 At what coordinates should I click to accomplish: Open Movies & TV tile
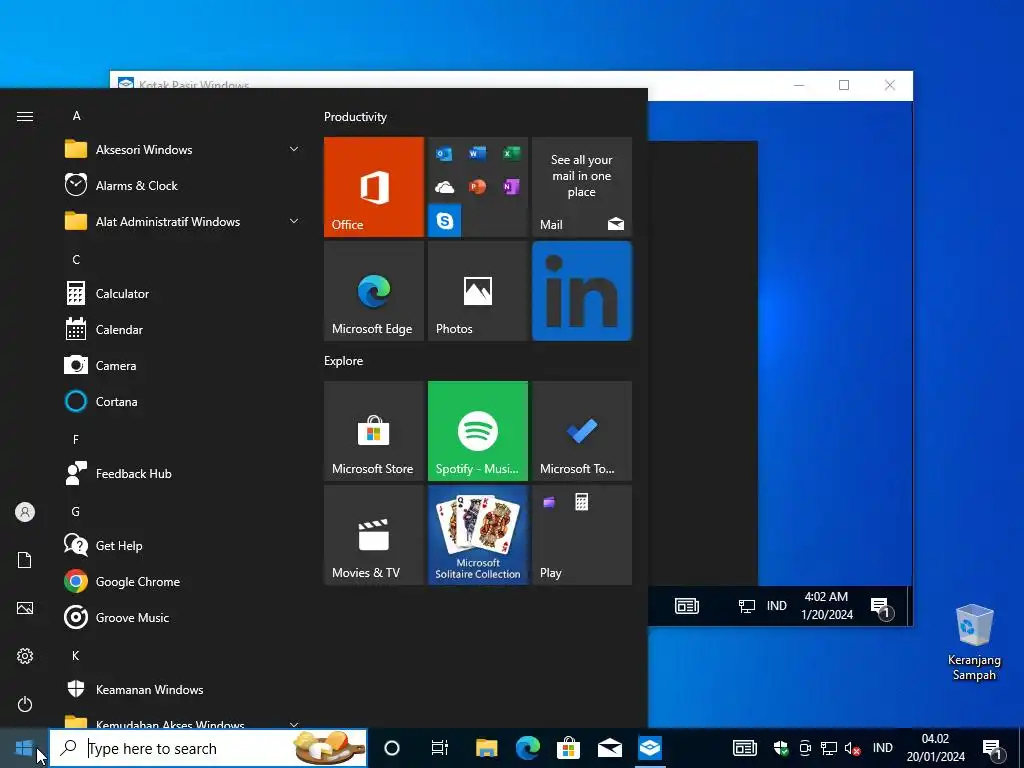pos(374,535)
